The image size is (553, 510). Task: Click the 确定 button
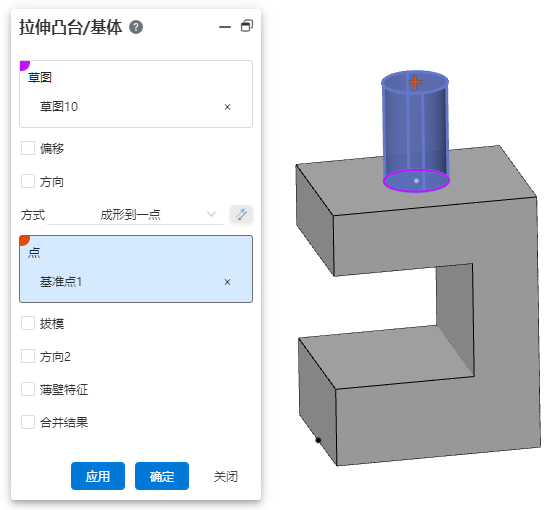pos(162,476)
